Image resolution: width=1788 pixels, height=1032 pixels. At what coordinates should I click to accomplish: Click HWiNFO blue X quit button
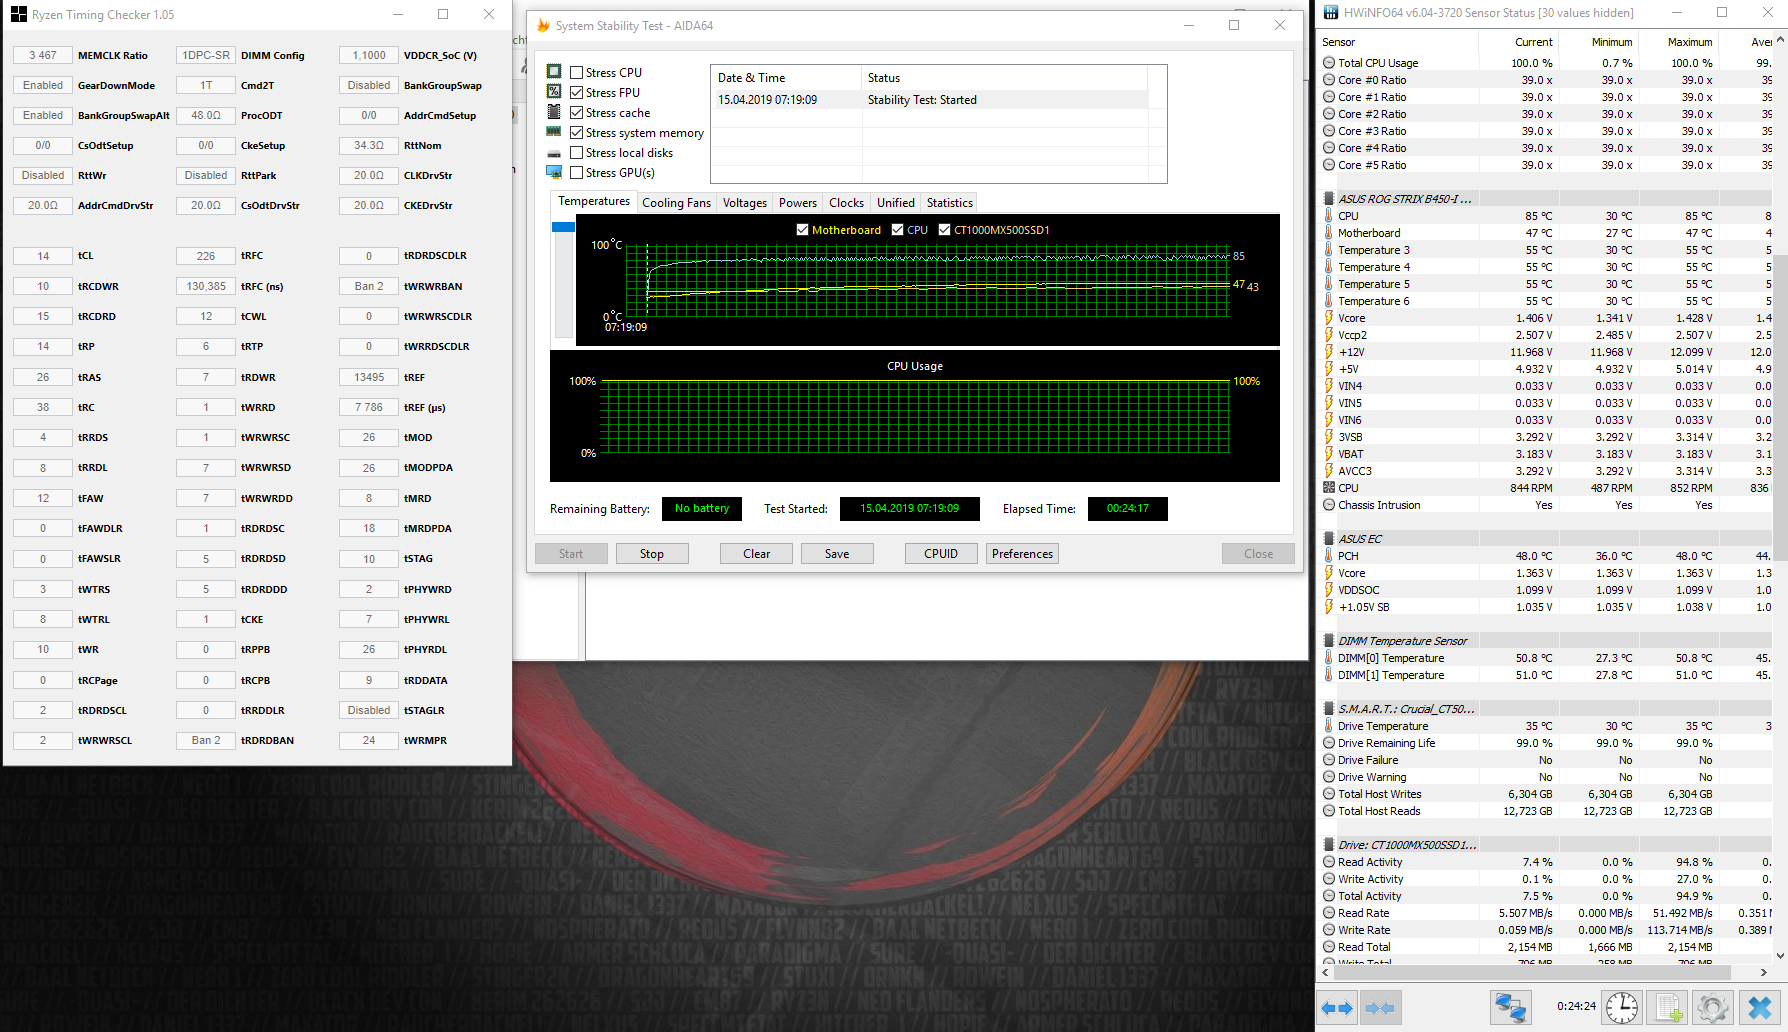tap(1760, 1008)
